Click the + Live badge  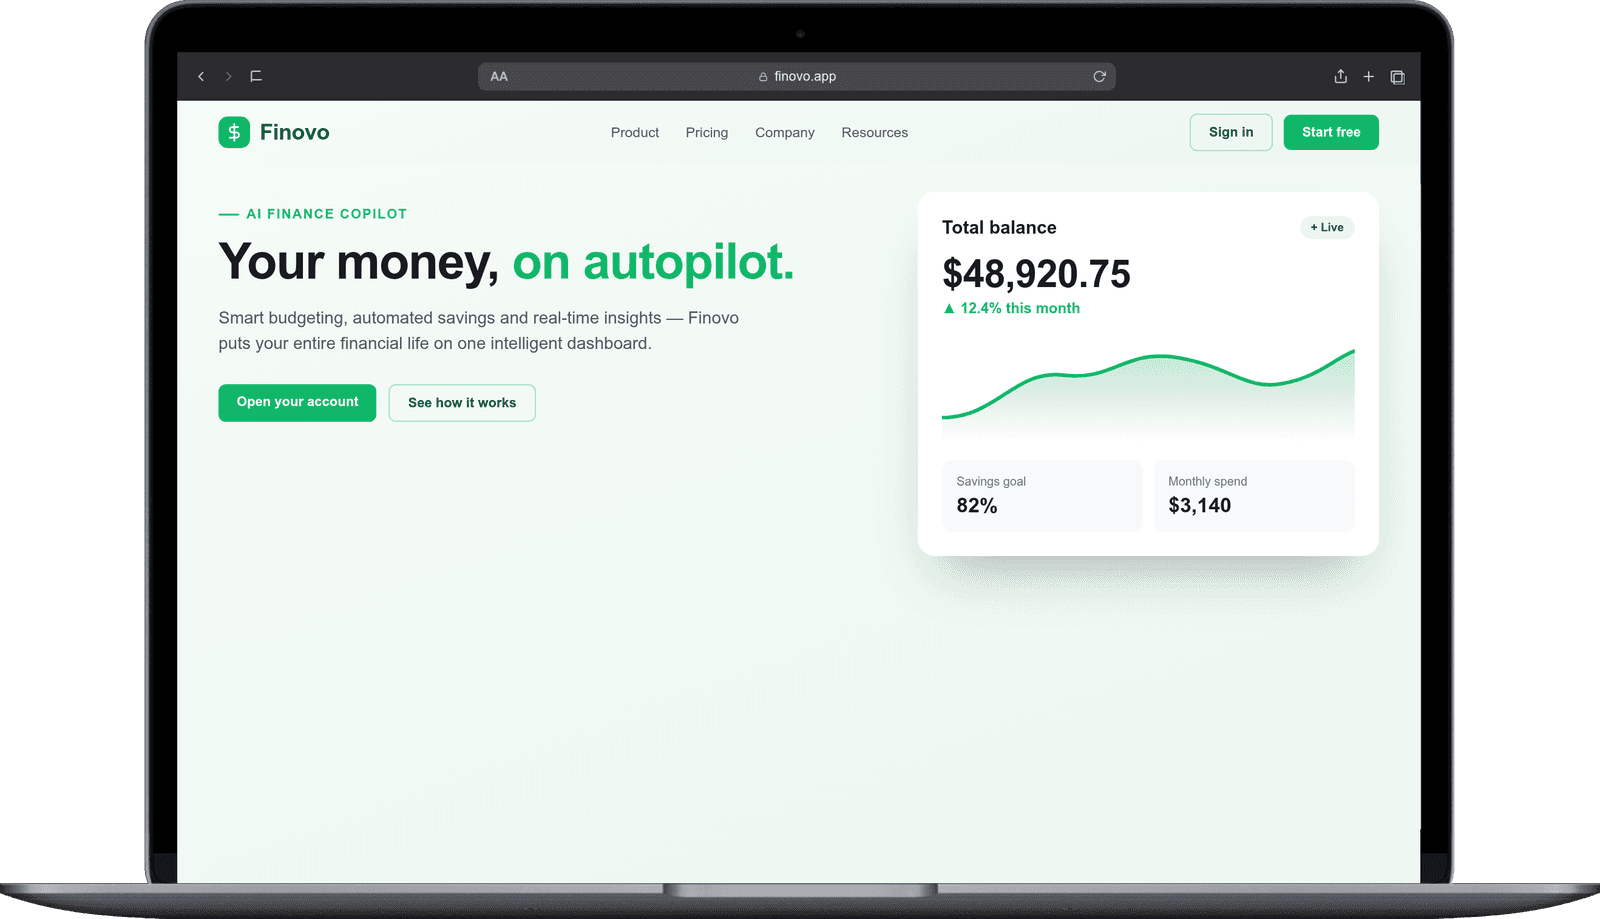point(1327,228)
